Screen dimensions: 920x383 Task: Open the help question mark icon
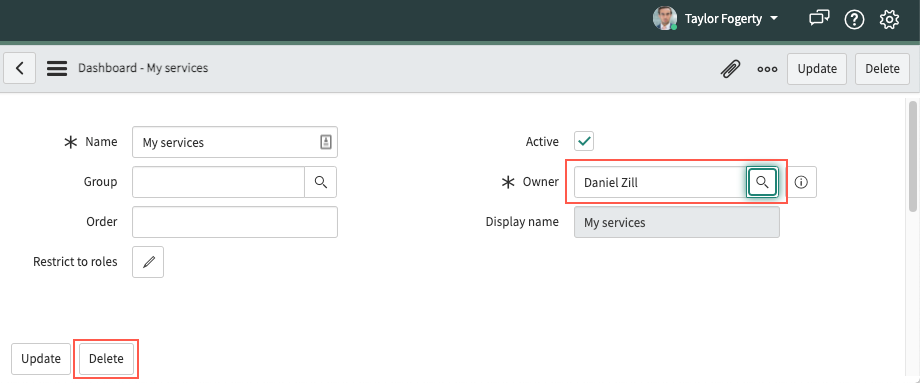coord(854,19)
